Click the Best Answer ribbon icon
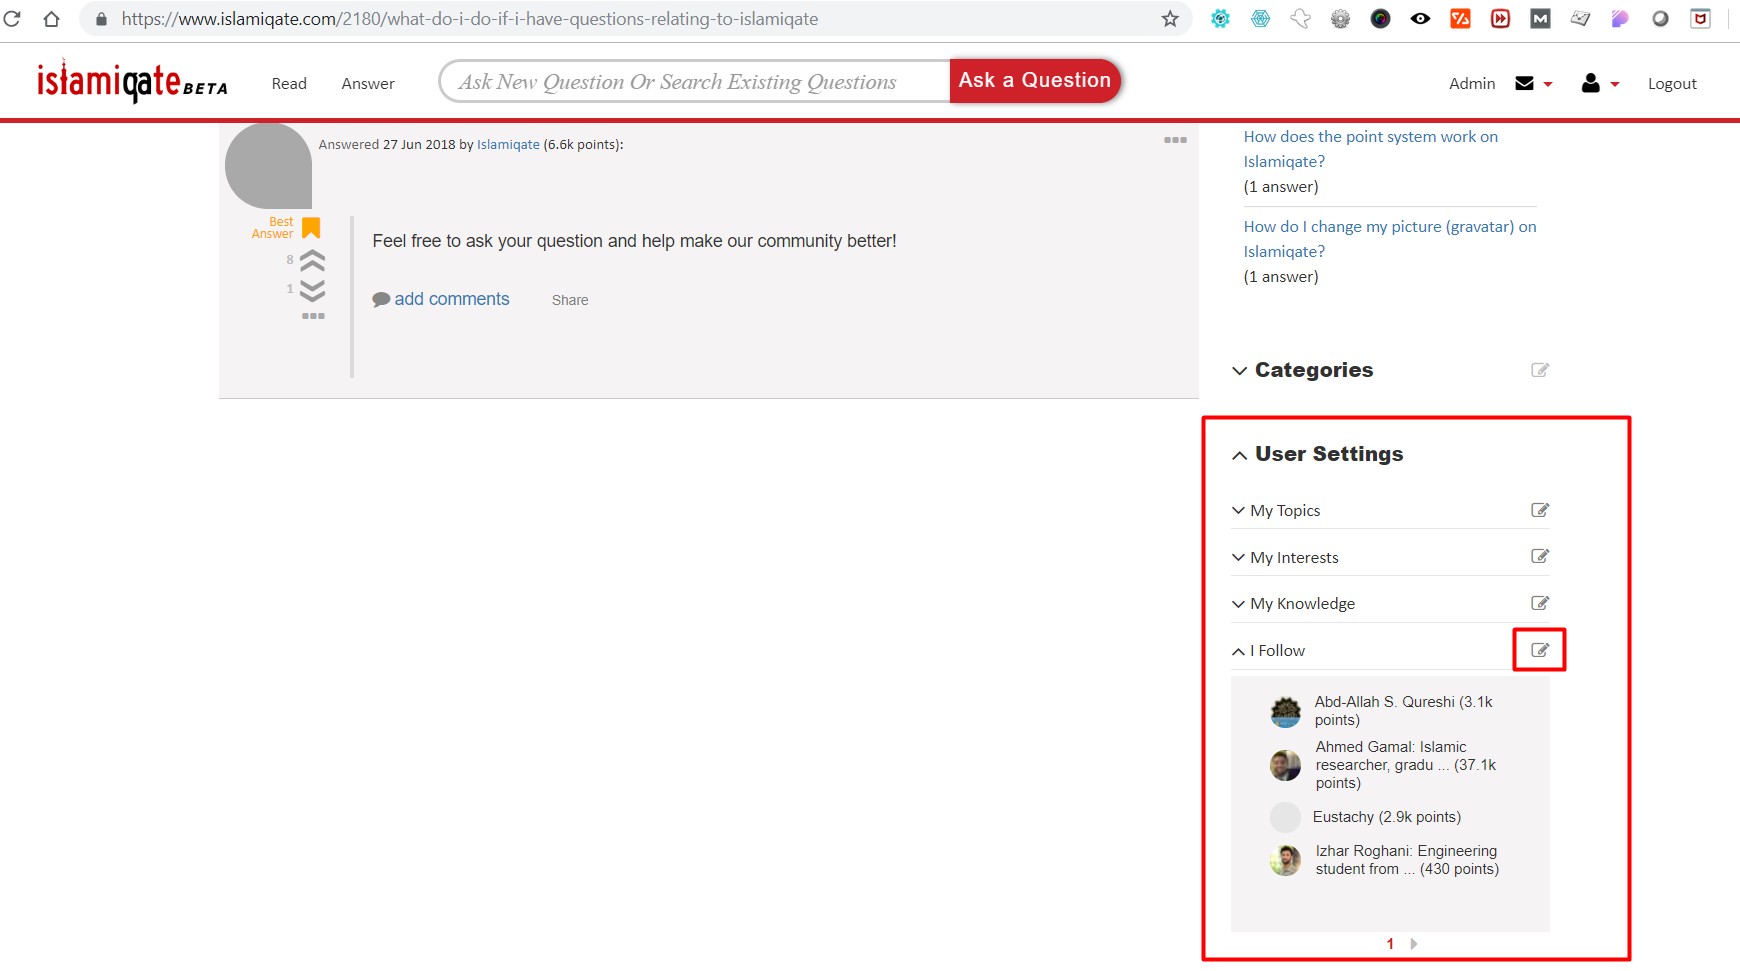The height and width of the screenshot is (971, 1740). tap(310, 227)
